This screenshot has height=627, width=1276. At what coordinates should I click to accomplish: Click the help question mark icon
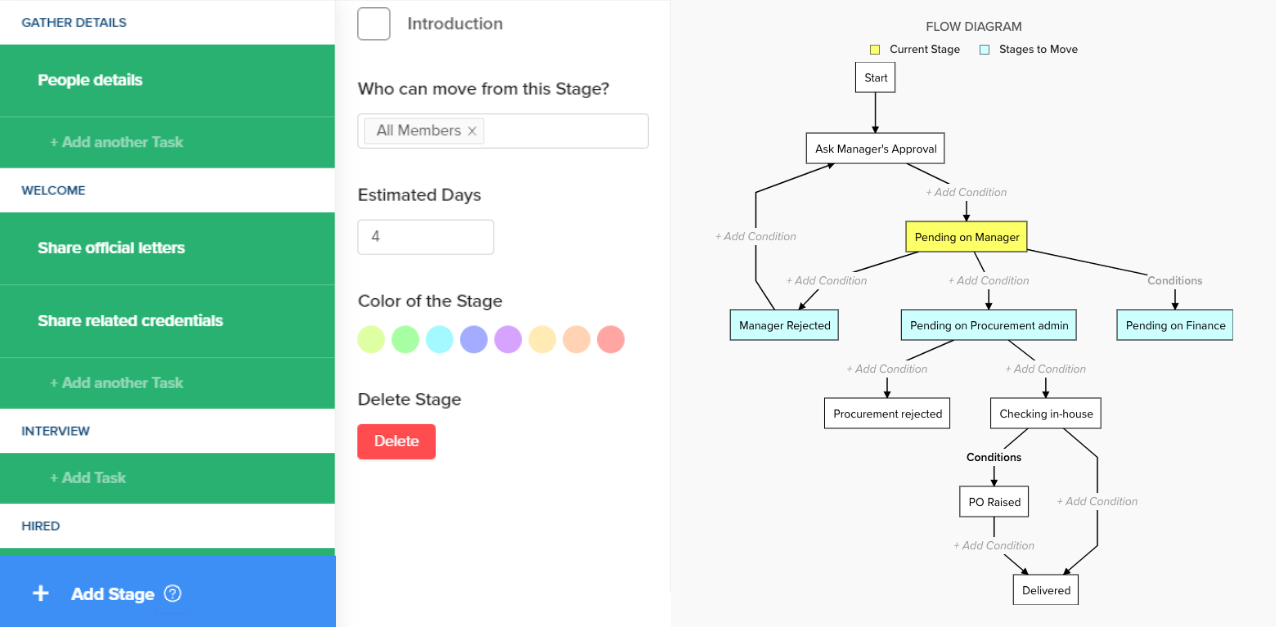[172, 594]
